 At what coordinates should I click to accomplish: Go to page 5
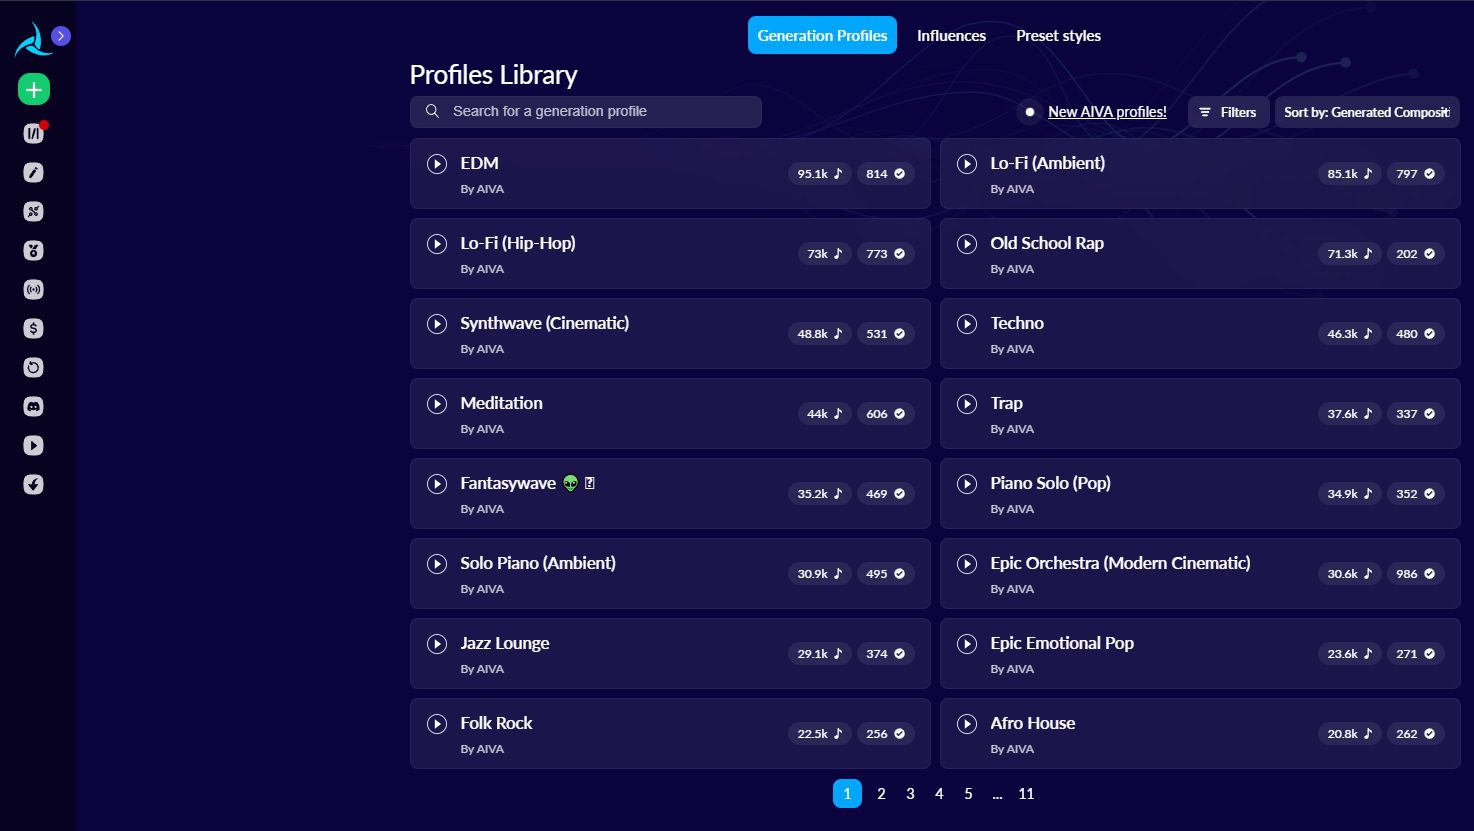tap(968, 794)
